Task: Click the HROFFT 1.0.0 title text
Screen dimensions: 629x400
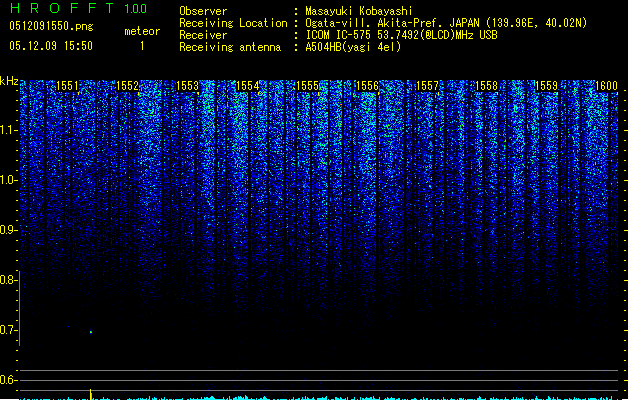Action: click(79, 8)
